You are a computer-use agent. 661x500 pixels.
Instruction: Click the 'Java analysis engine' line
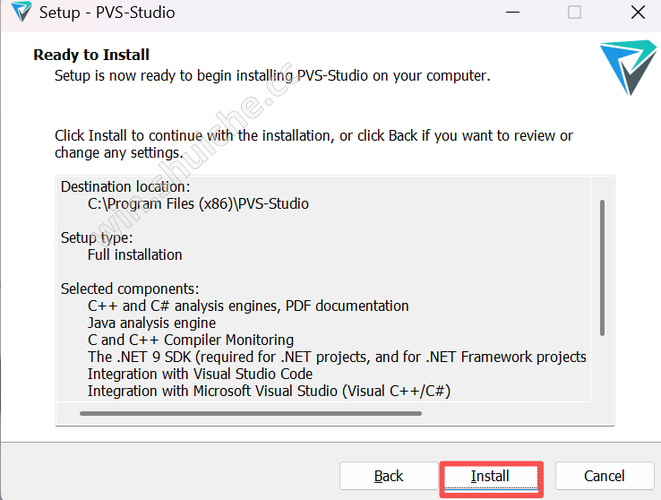click(x=151, y=323)
